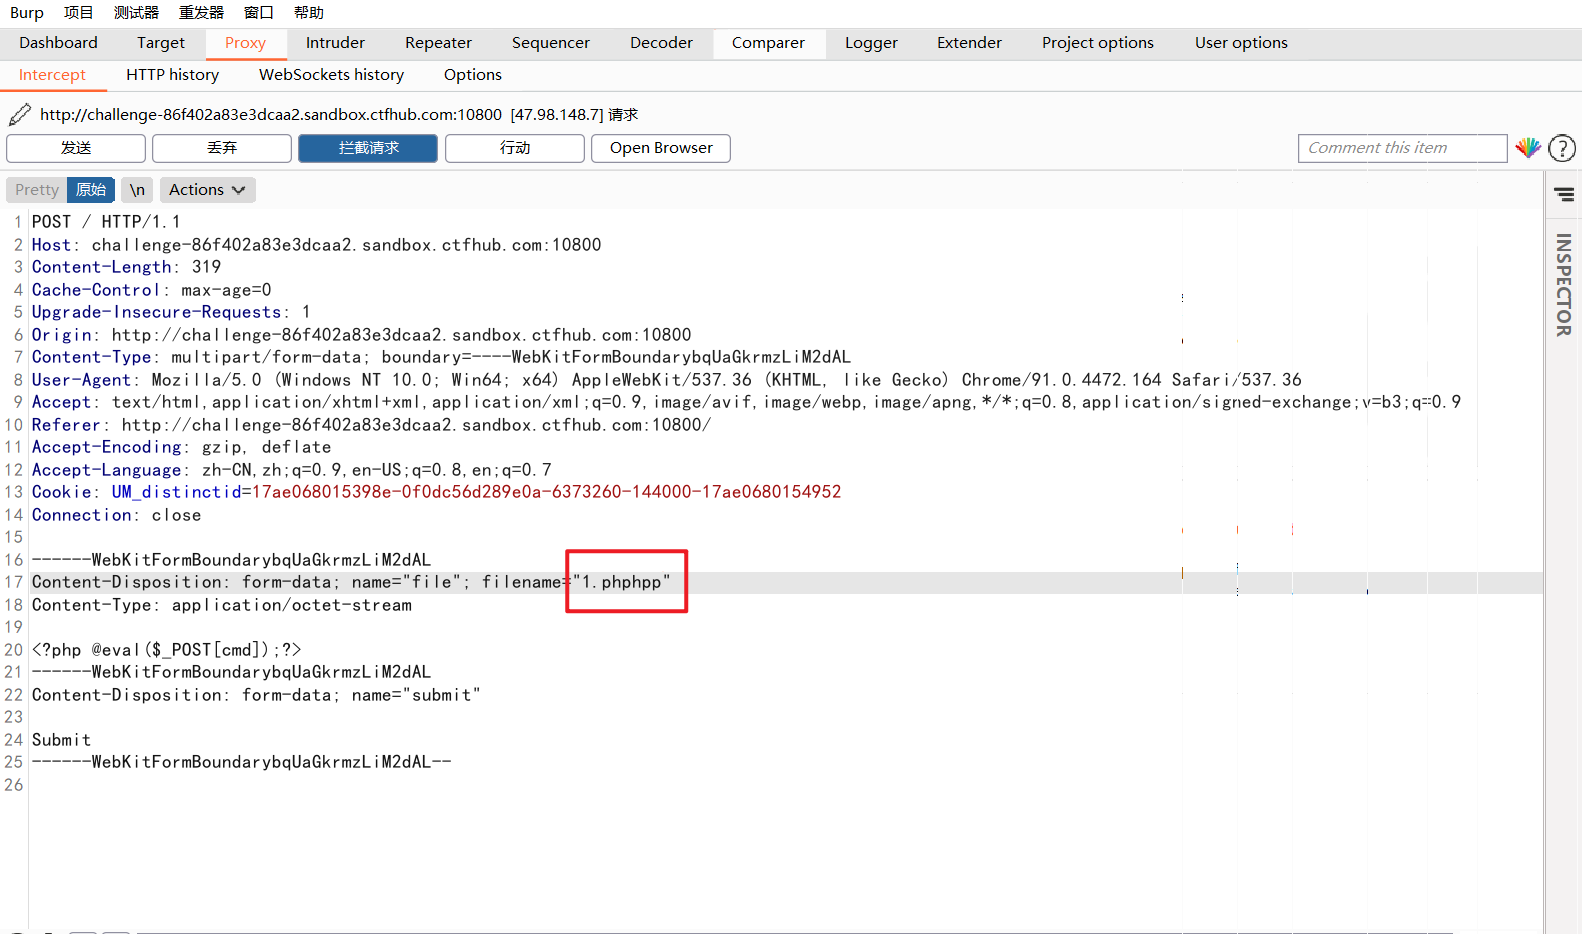This screenshot has height=934, width=1582.
Task: Select the Intercept sub-tab
Action: 53,75
